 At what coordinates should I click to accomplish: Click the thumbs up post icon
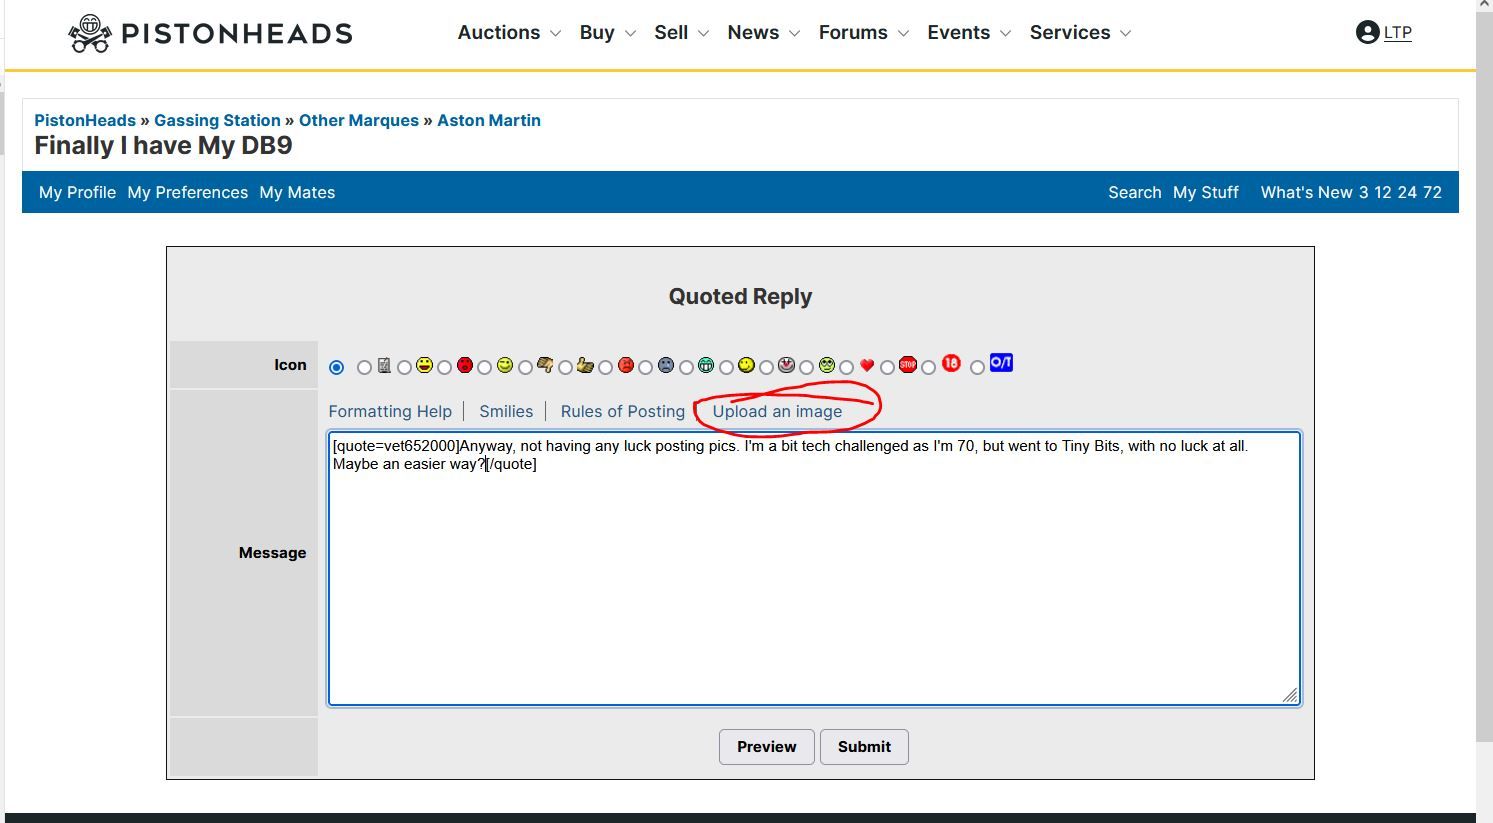(x=585, y=365)
